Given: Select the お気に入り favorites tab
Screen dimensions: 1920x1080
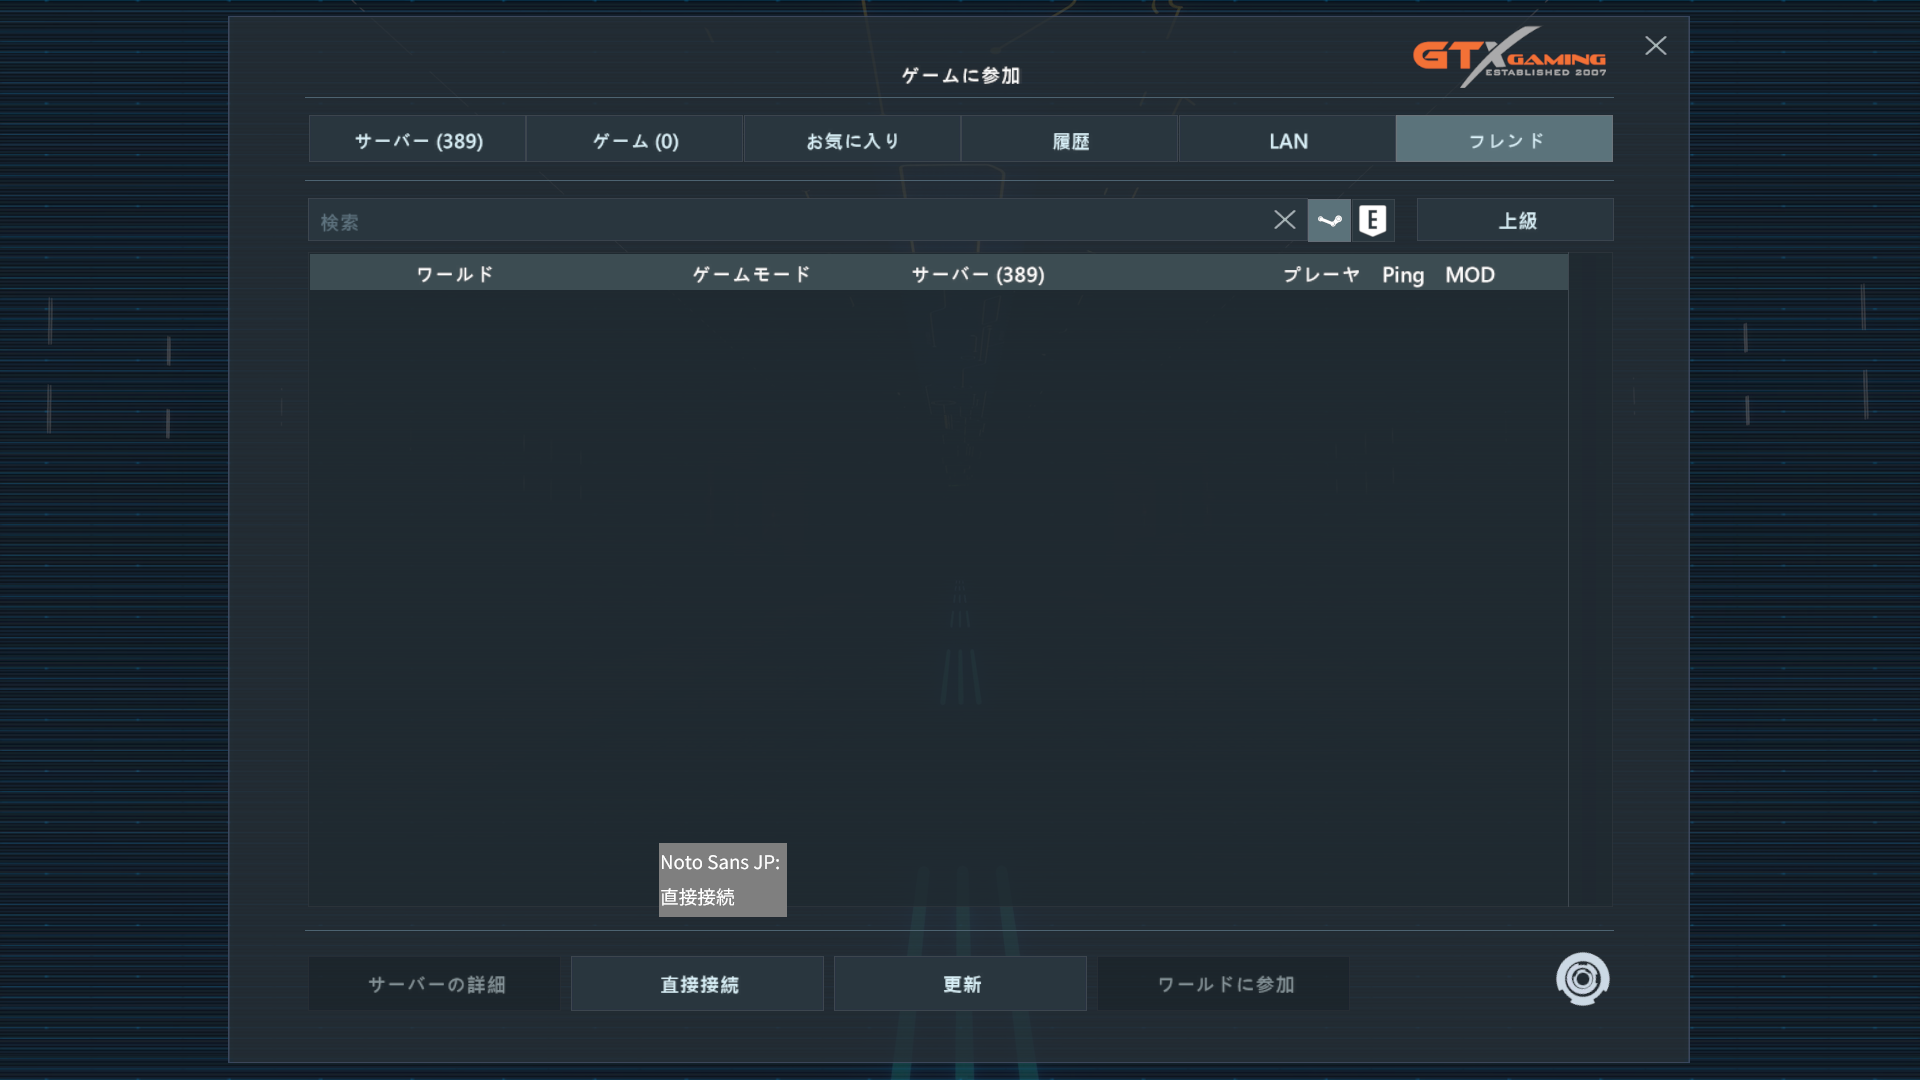Looking at the screenshot, I should 852,140.
